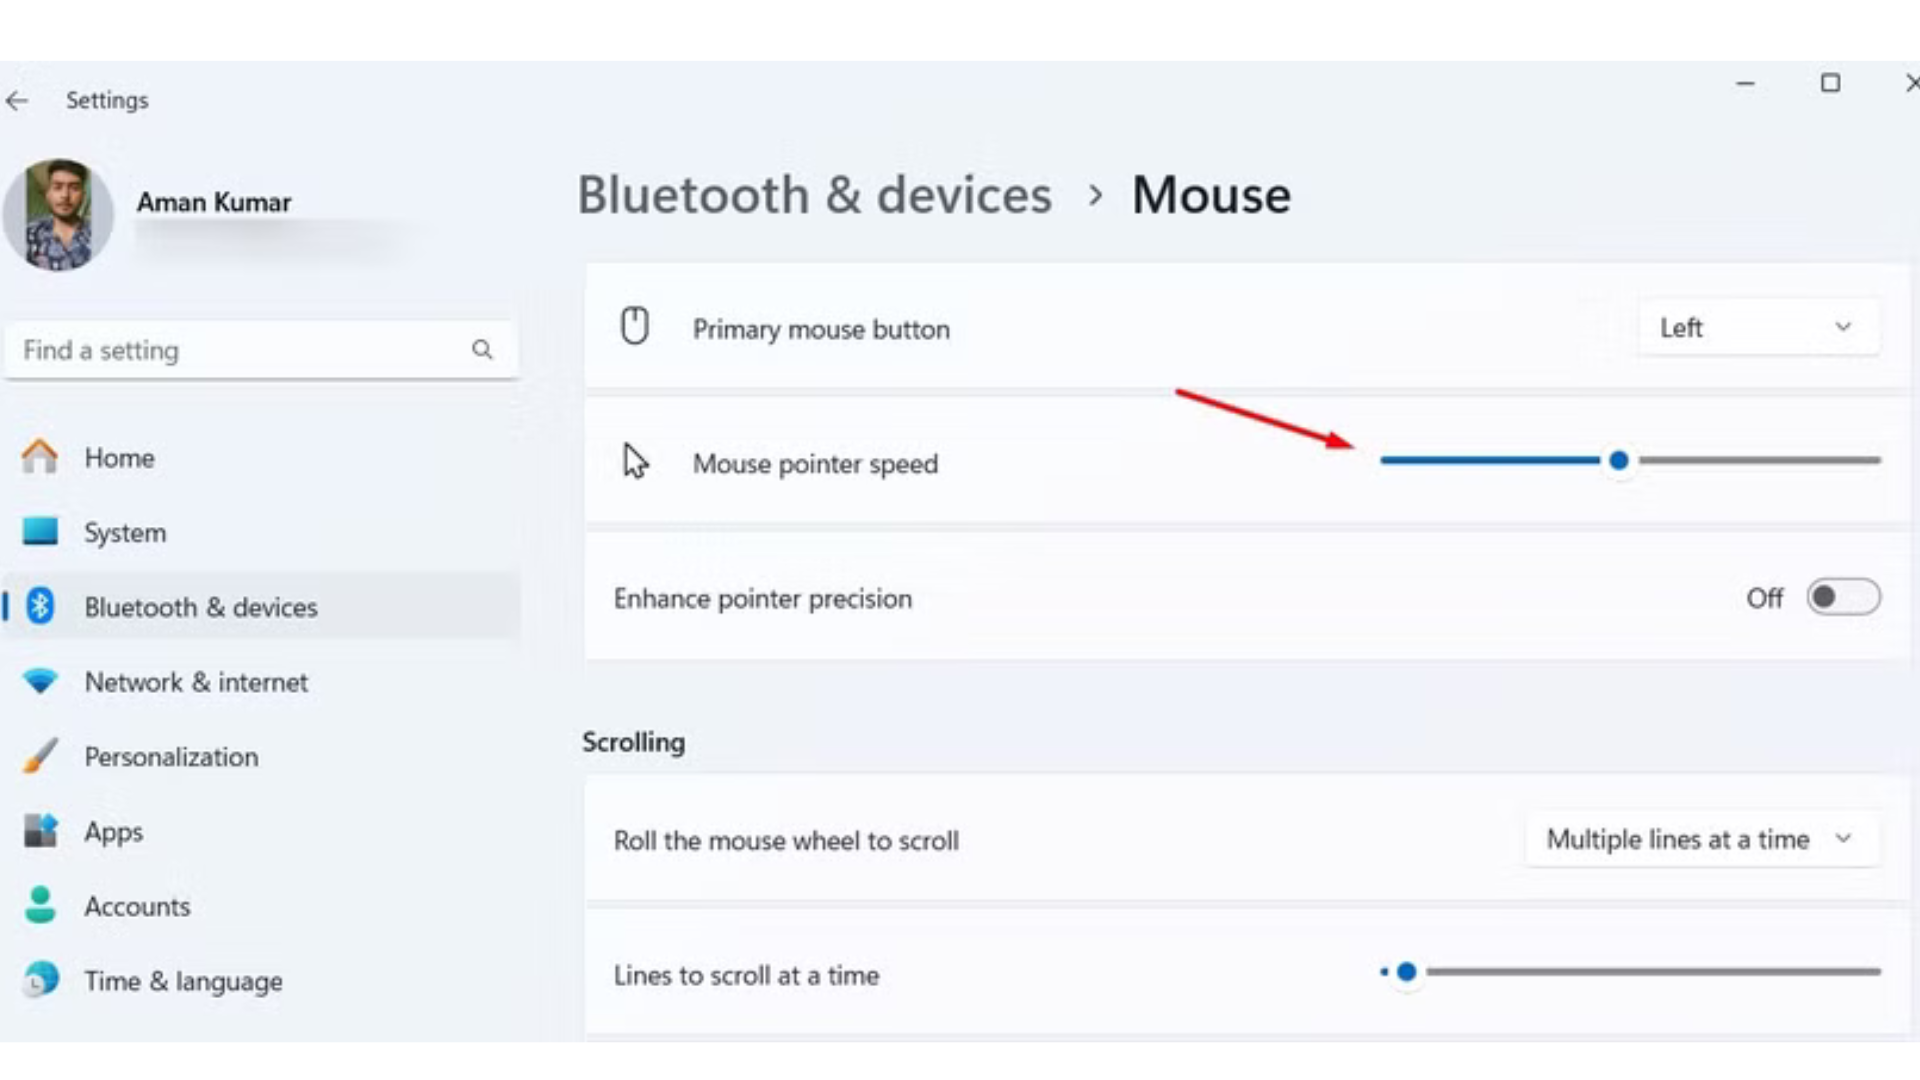This screenshot has width=1920, height=1080.
Task: Open the Primary mouse button dropdown
Action: pyautogui.click(x=1757, y=328)
